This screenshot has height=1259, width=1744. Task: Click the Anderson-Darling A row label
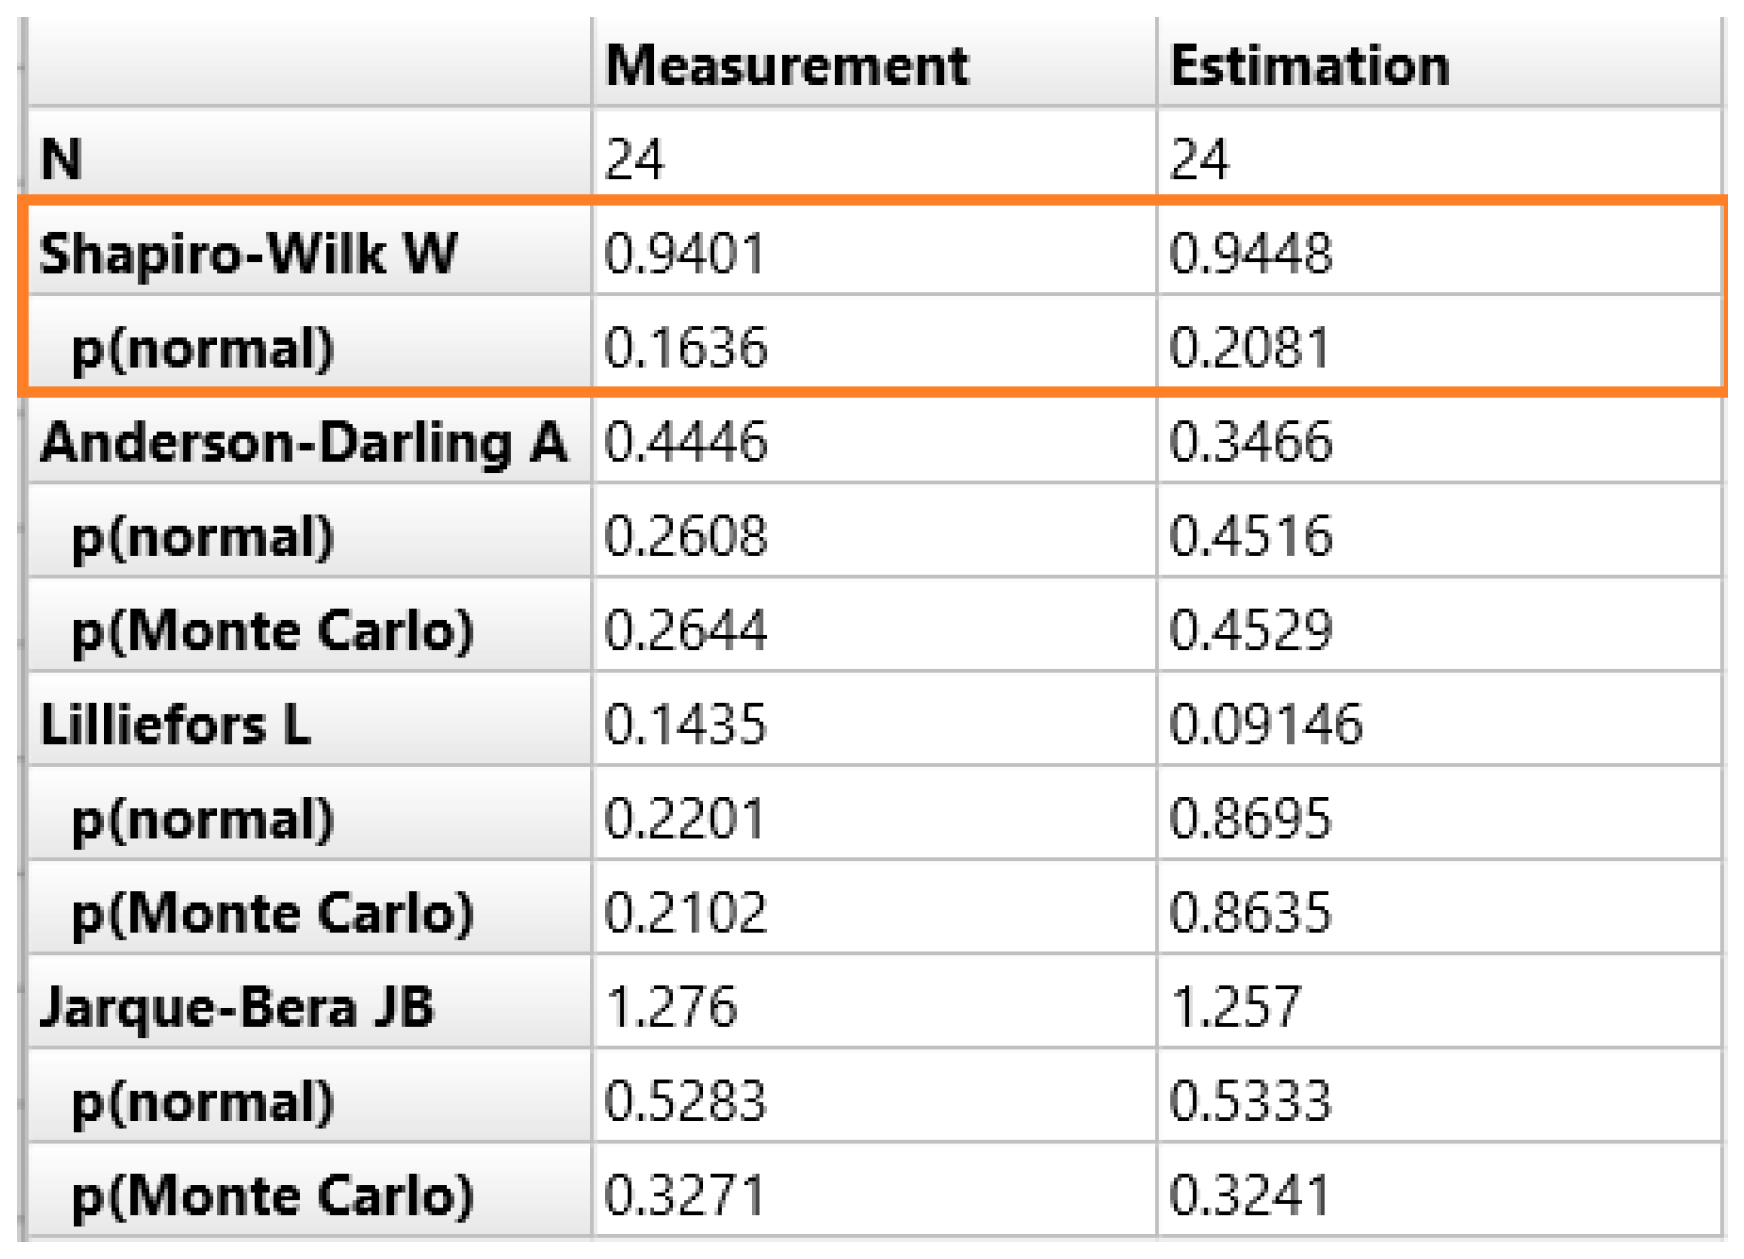coord(304,442)
